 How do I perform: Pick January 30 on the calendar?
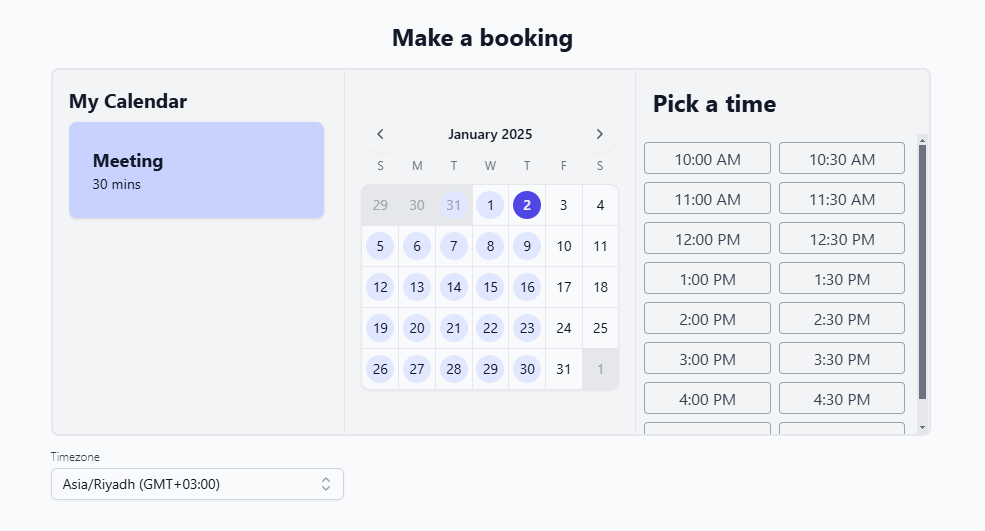(527, 369)
